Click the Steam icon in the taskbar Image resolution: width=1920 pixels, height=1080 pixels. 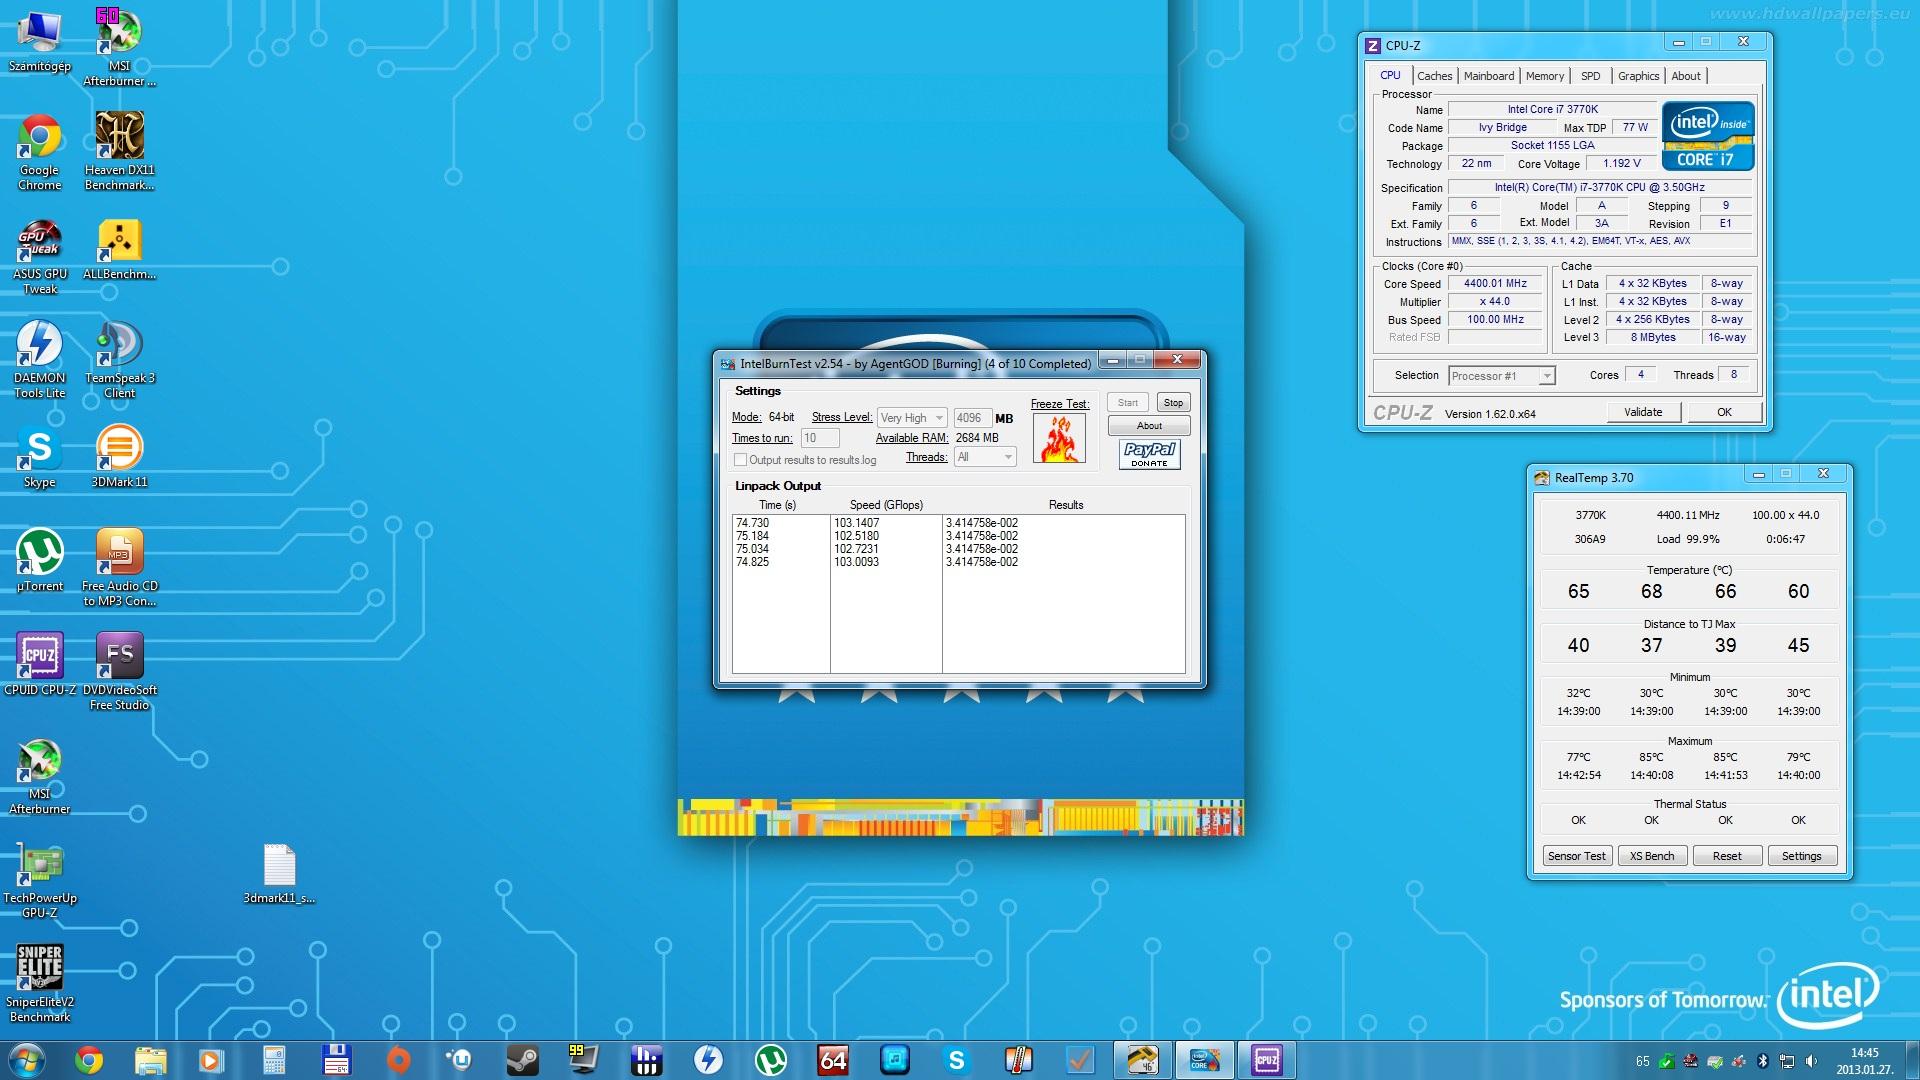tap(522, 1060)
